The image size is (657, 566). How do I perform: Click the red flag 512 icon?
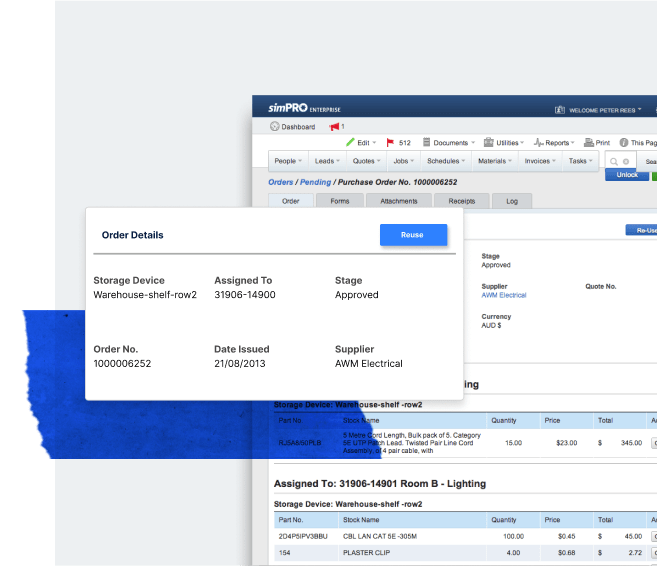pyautogui.click(x=390, y=142)
